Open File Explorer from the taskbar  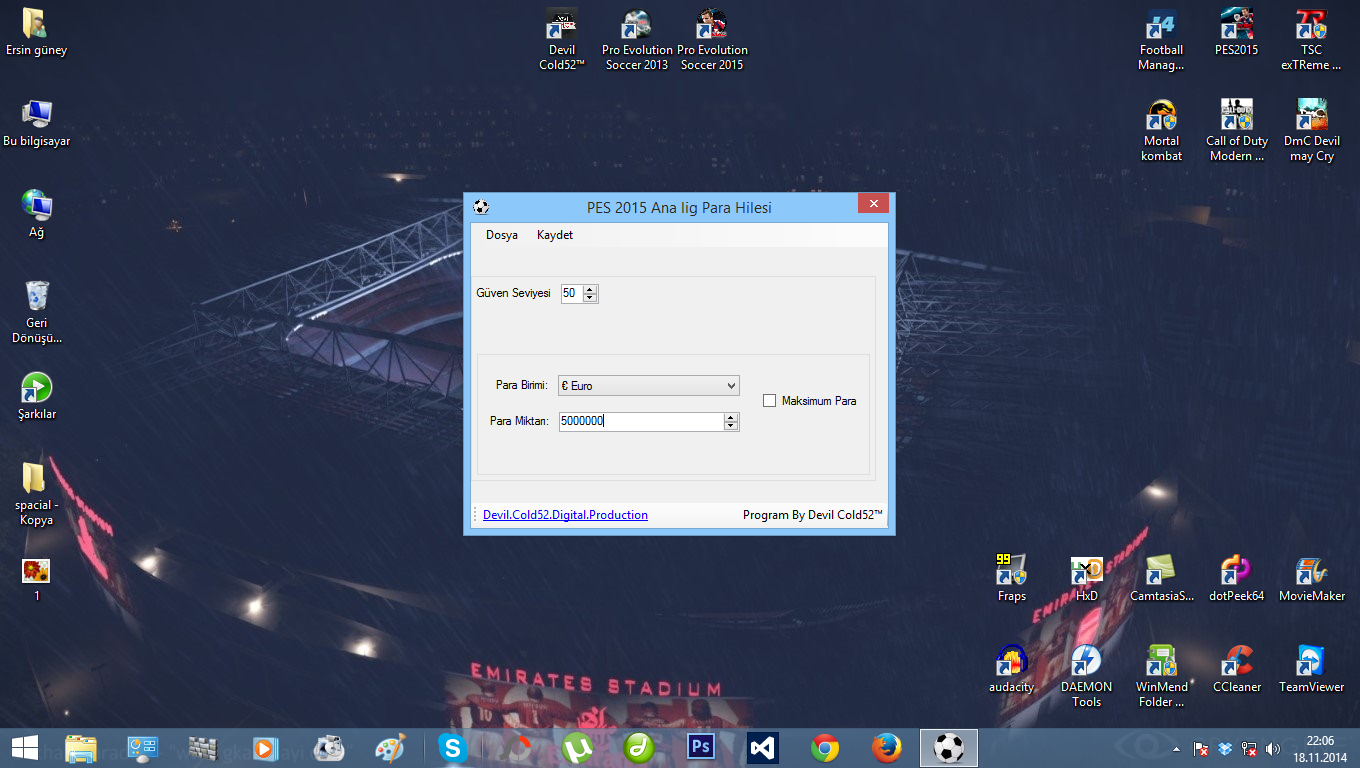coord(80,748)
